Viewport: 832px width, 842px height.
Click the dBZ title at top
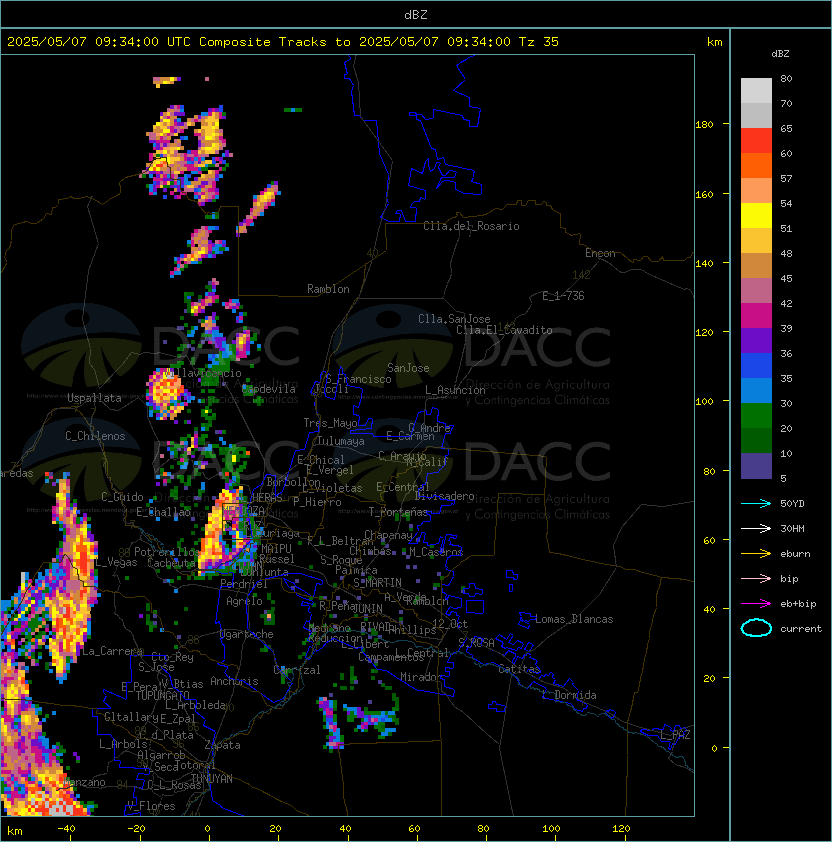coord(416,14)
